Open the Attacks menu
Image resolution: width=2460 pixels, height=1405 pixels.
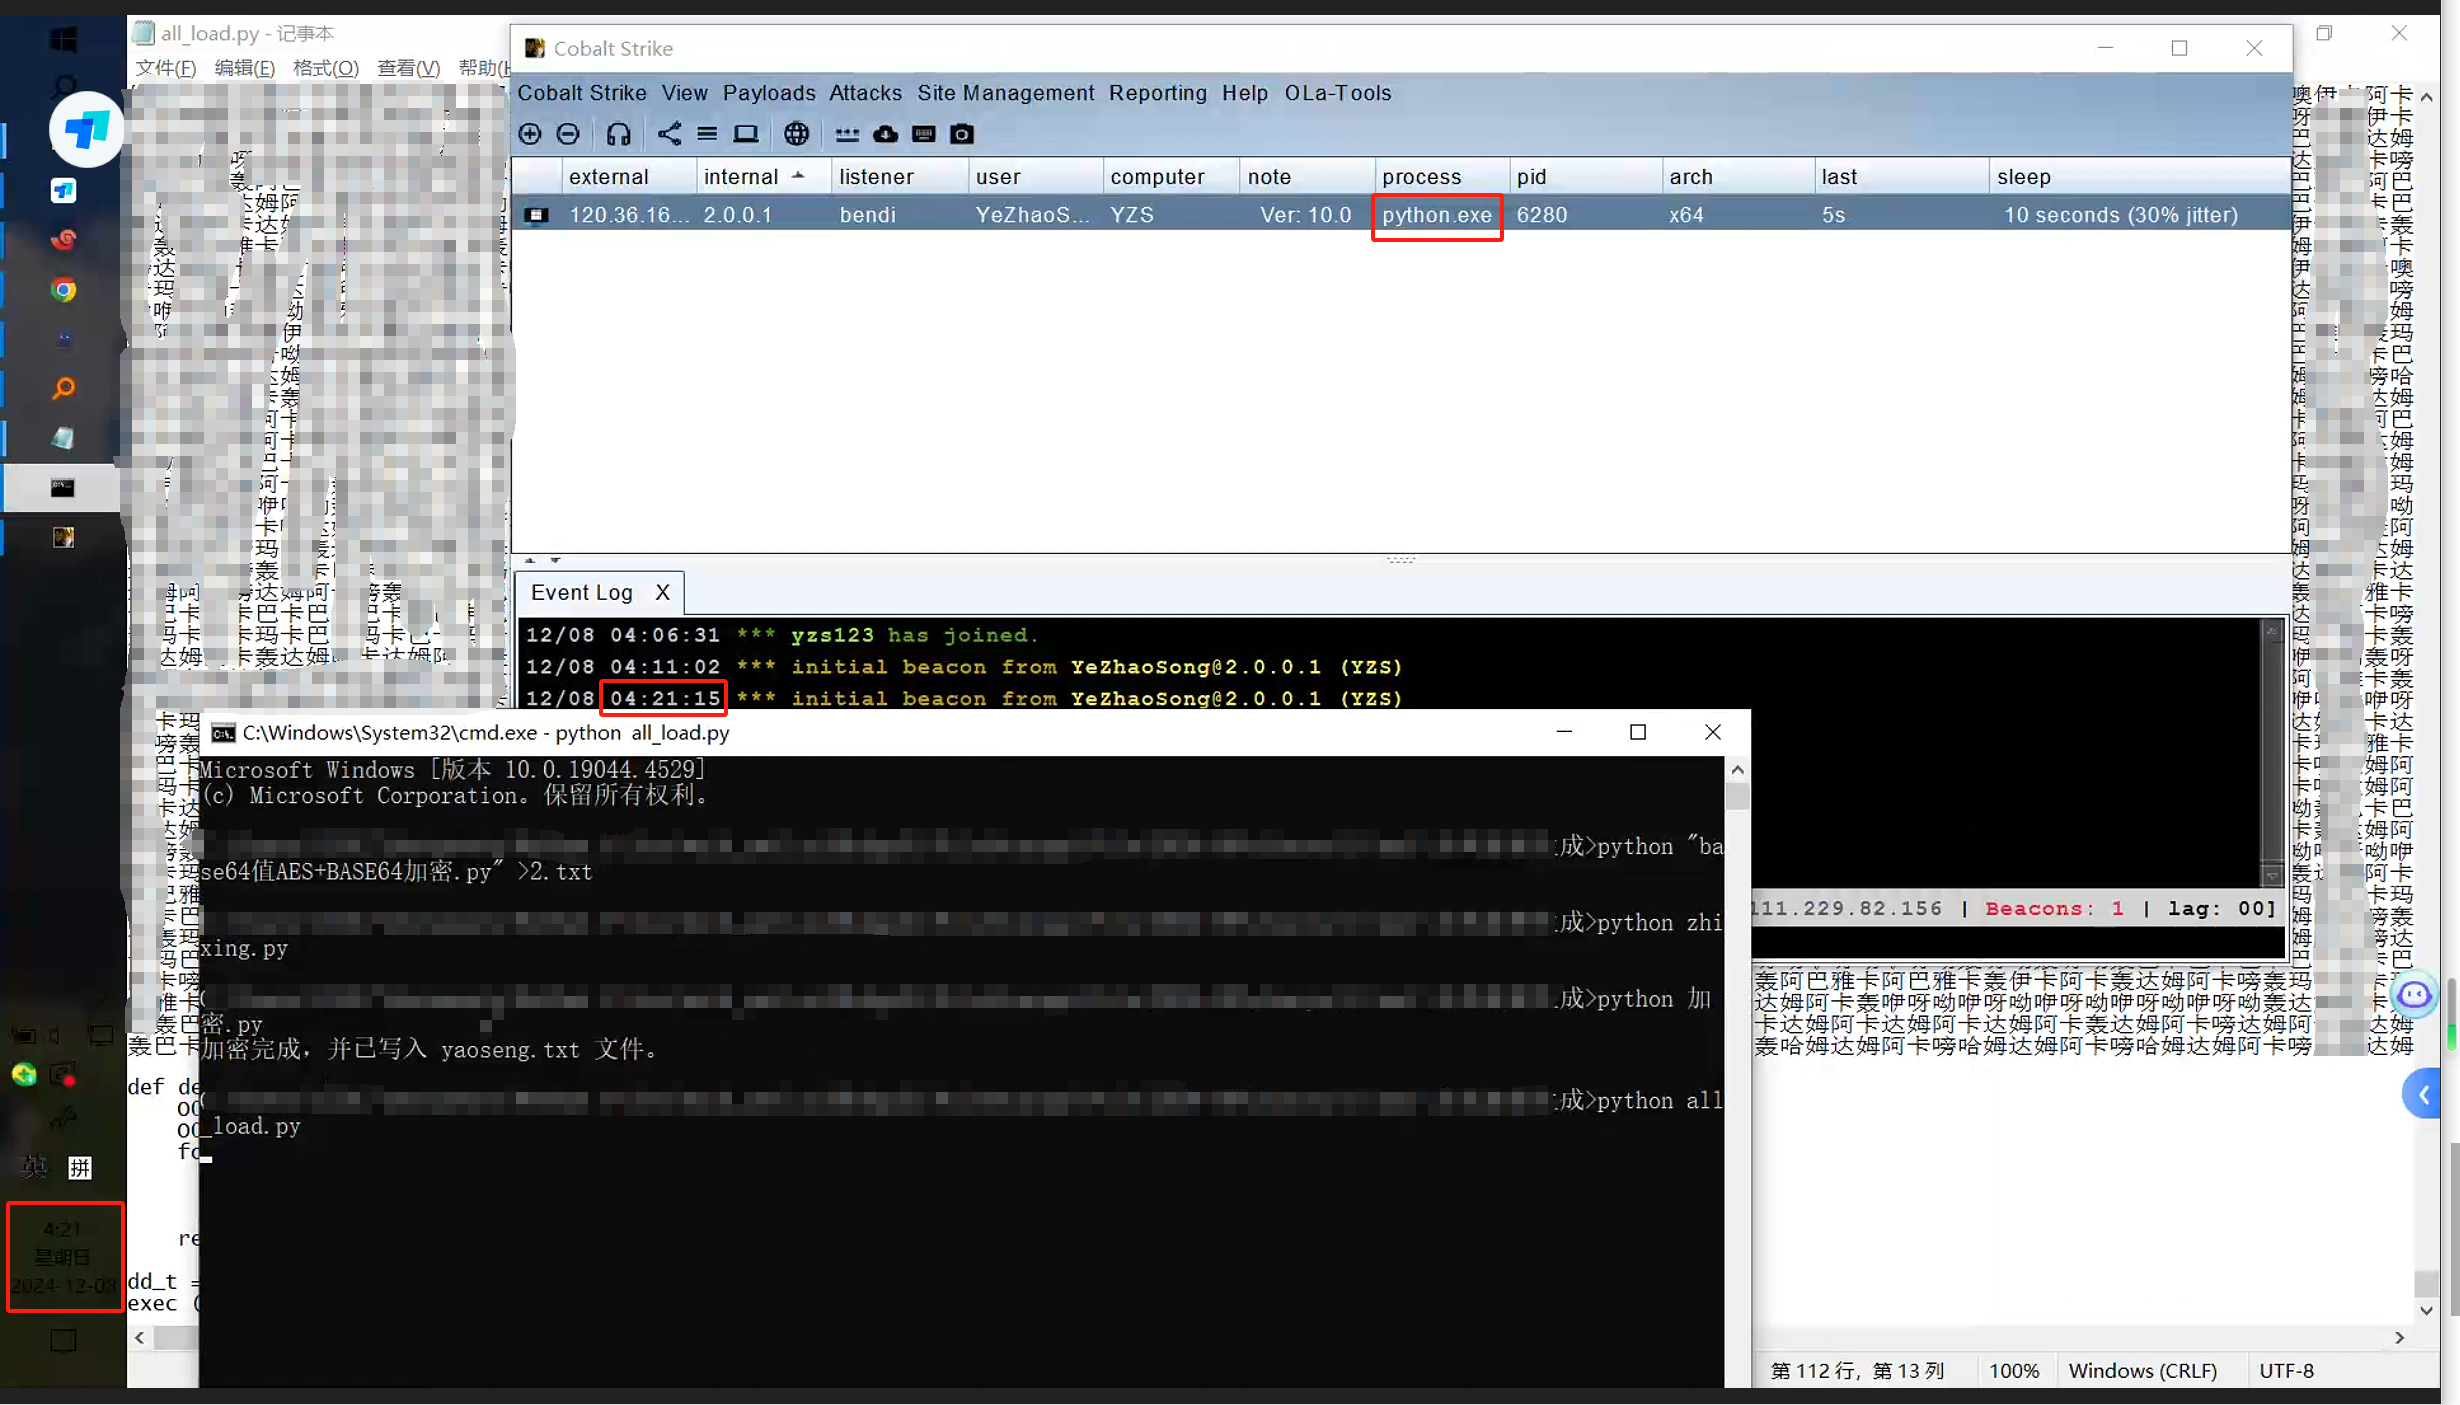[866, 93]
